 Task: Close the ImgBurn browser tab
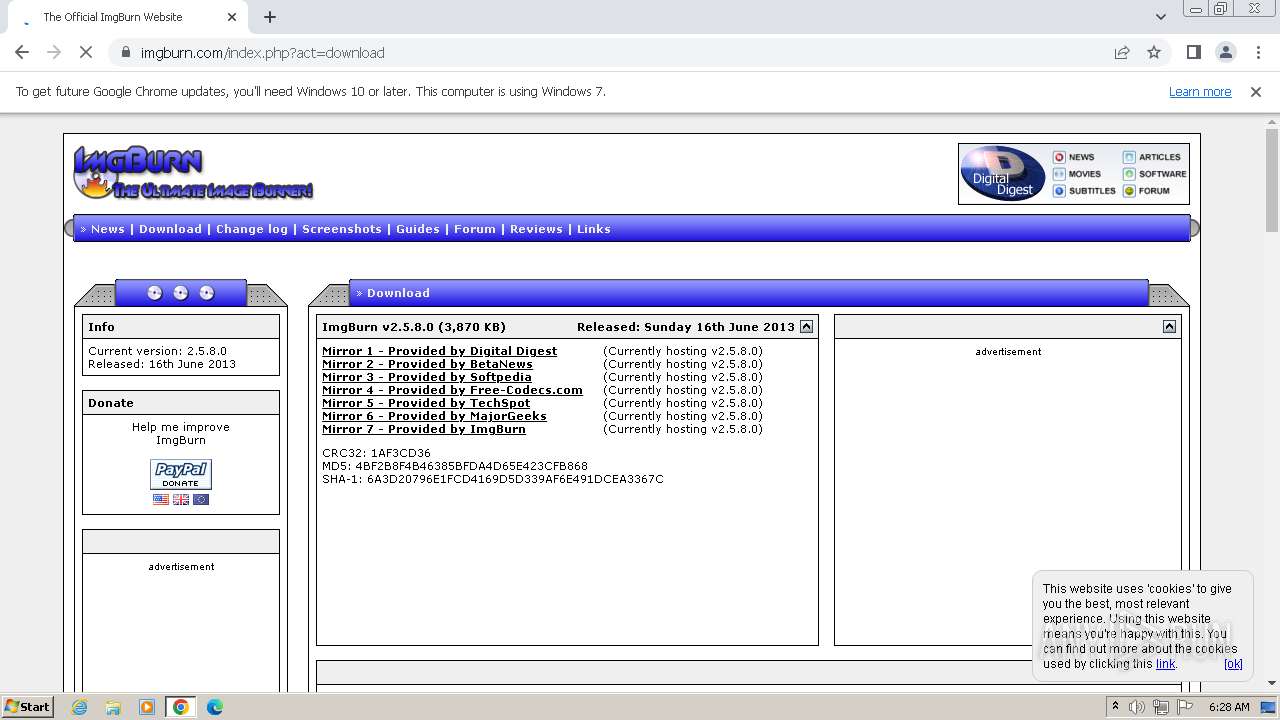232,17
